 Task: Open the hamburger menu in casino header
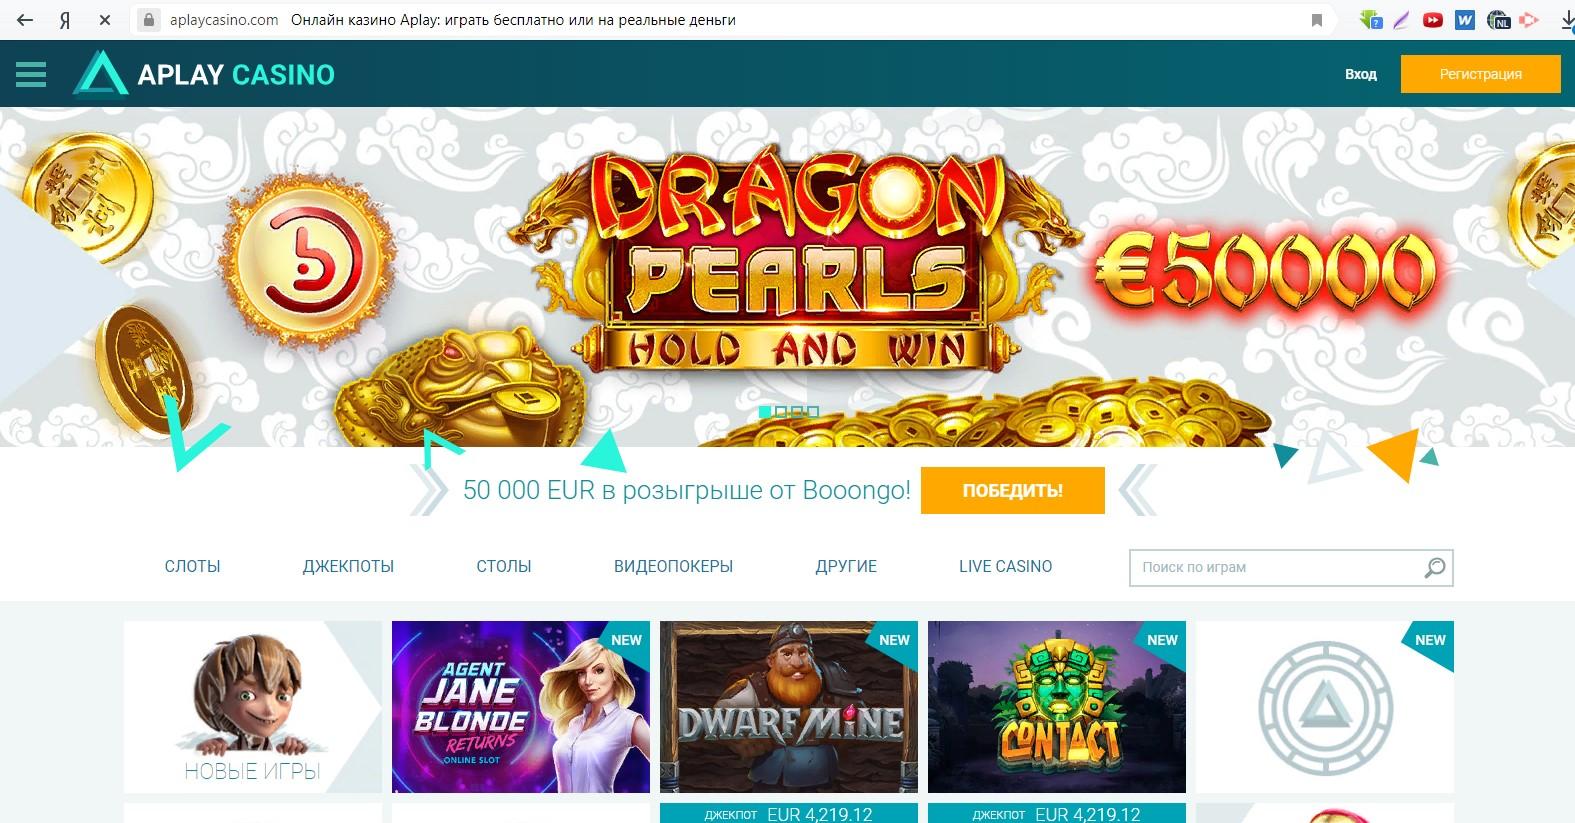coord(31,74)
